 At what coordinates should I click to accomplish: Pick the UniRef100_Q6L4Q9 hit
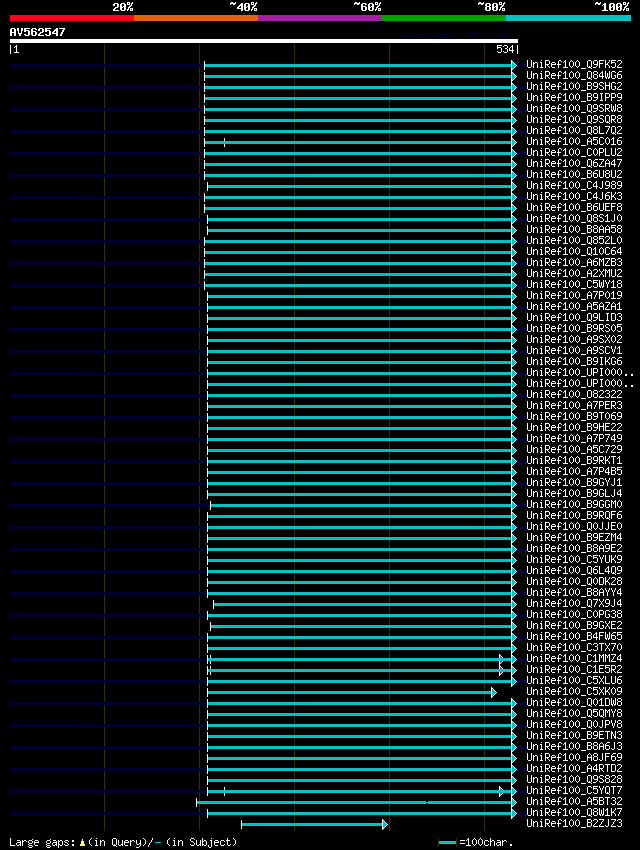(x=574, y=570)
